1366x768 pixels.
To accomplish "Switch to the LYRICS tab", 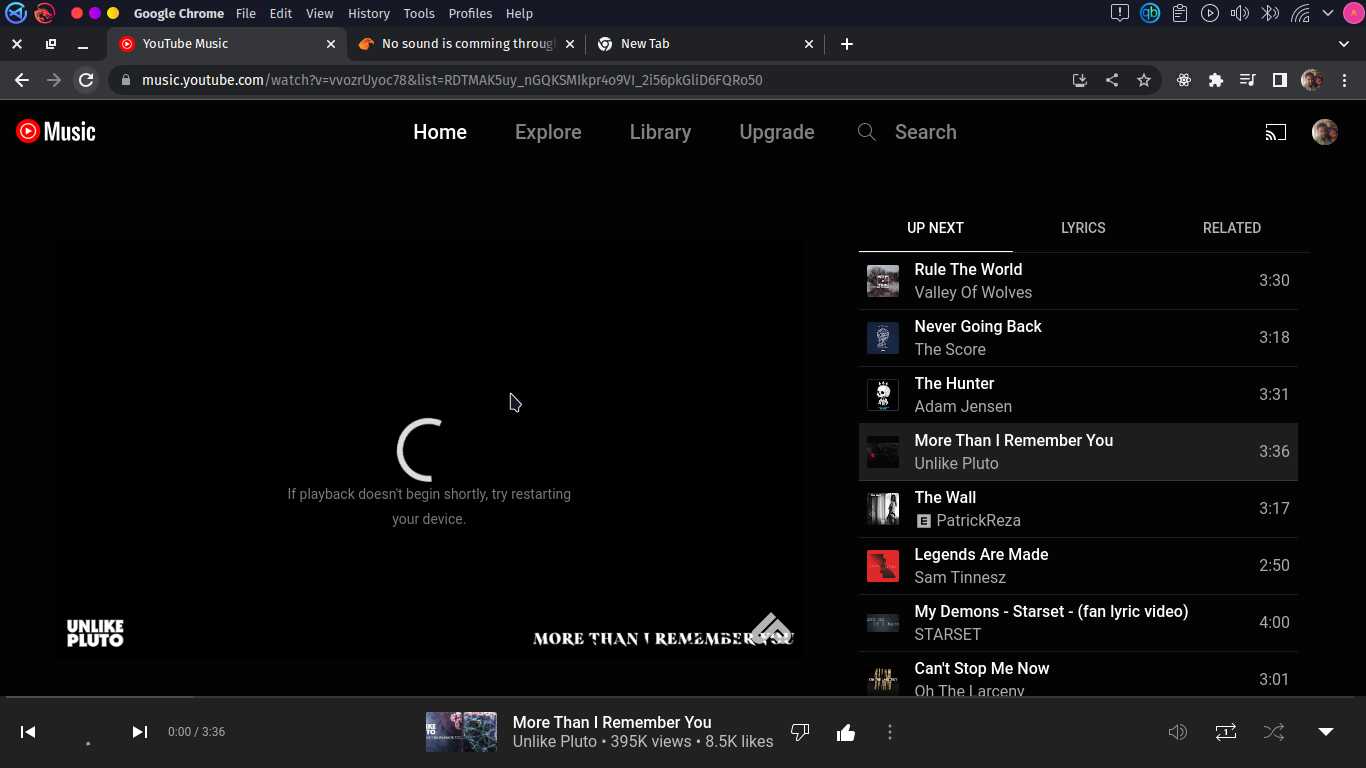I will click(1083, 228).
